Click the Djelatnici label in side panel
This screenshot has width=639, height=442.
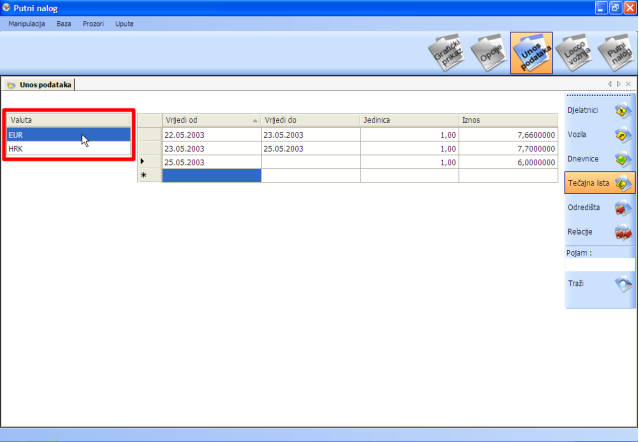pyautogui.click(x=582, y=110)
